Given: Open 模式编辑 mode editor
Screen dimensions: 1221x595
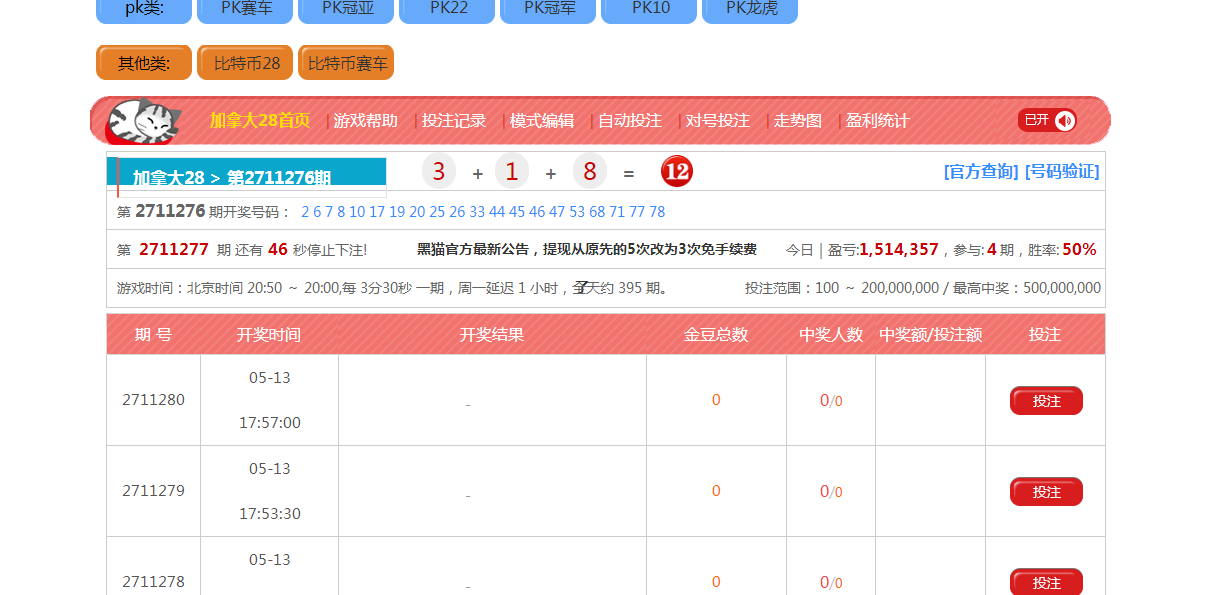Looking at the screenshot, I should click(x=541, y=121).
